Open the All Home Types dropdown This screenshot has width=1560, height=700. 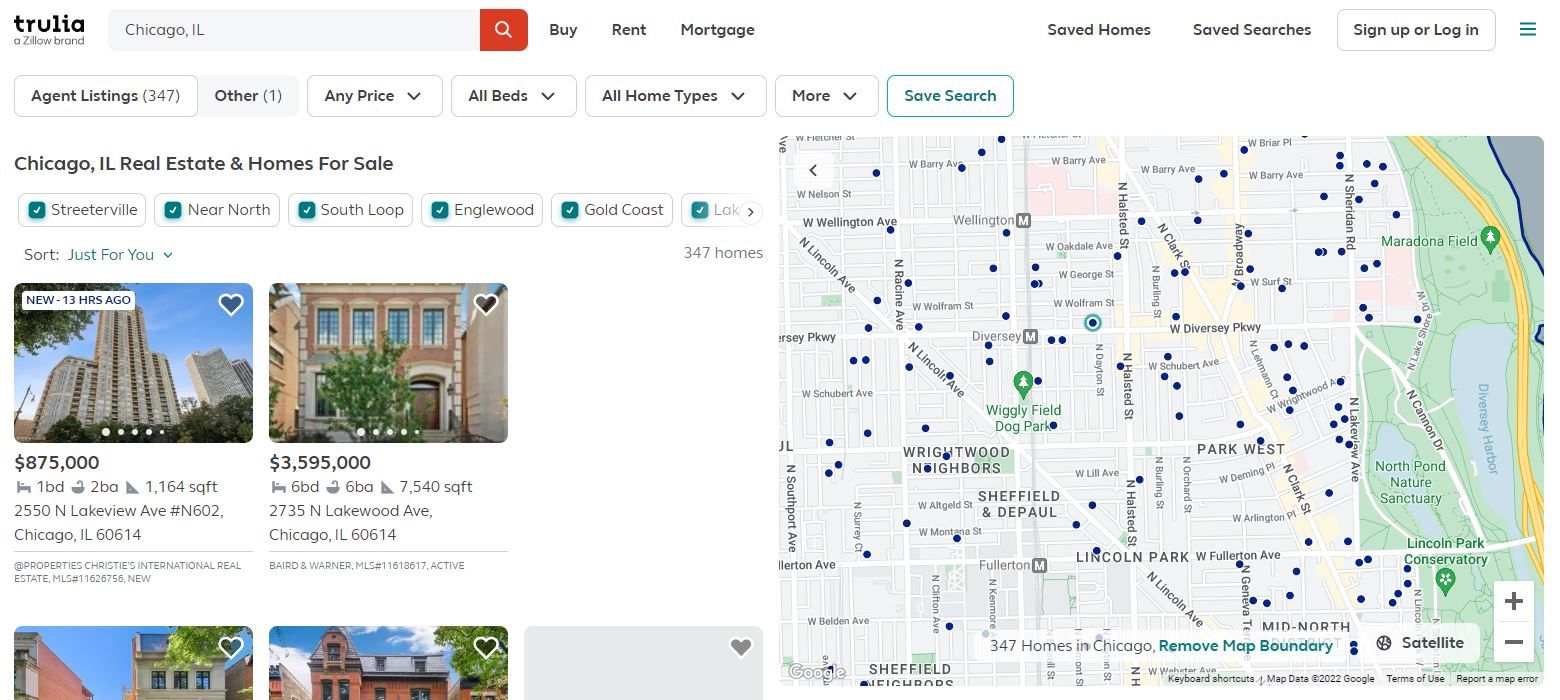click(675, 96)
